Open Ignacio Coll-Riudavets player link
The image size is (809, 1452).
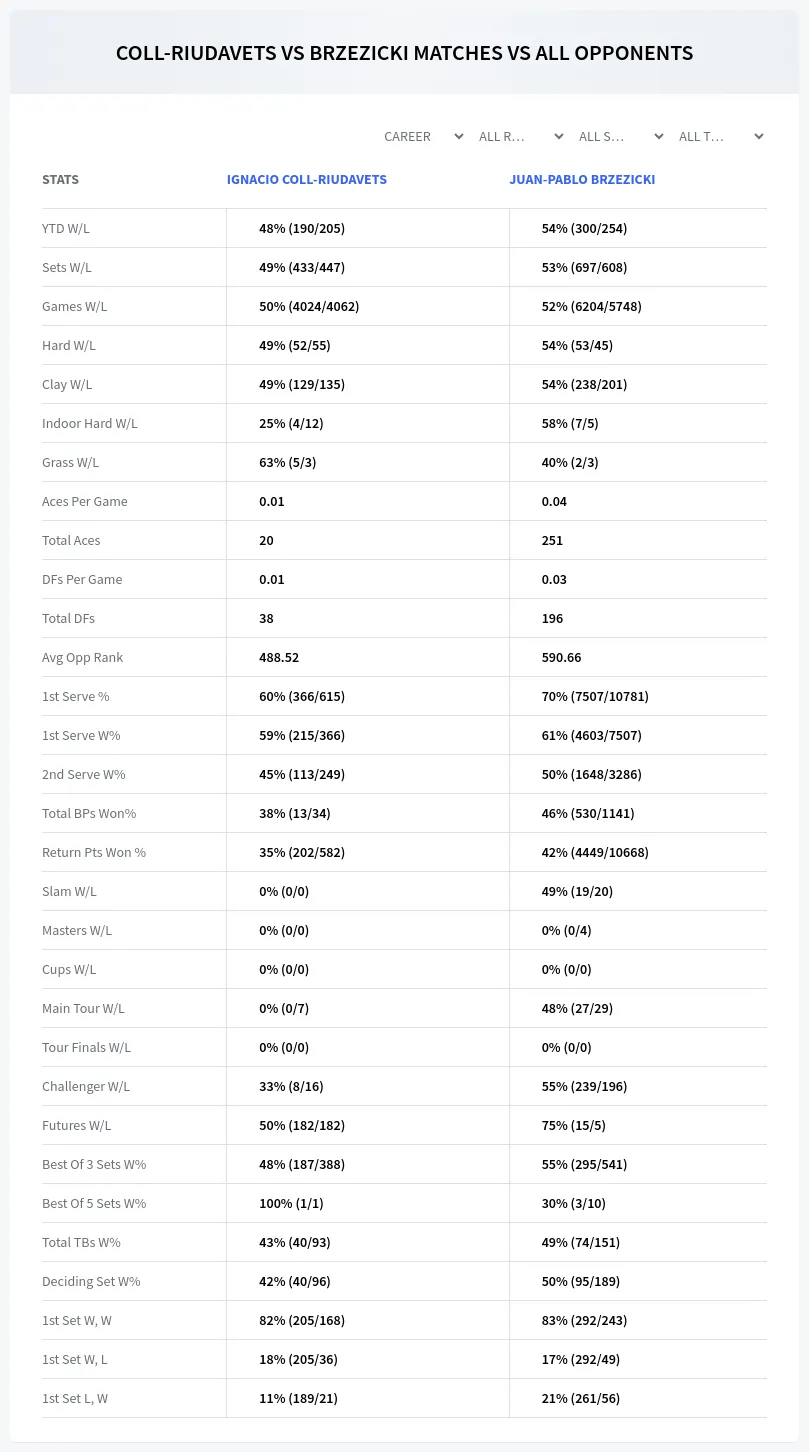307,180
